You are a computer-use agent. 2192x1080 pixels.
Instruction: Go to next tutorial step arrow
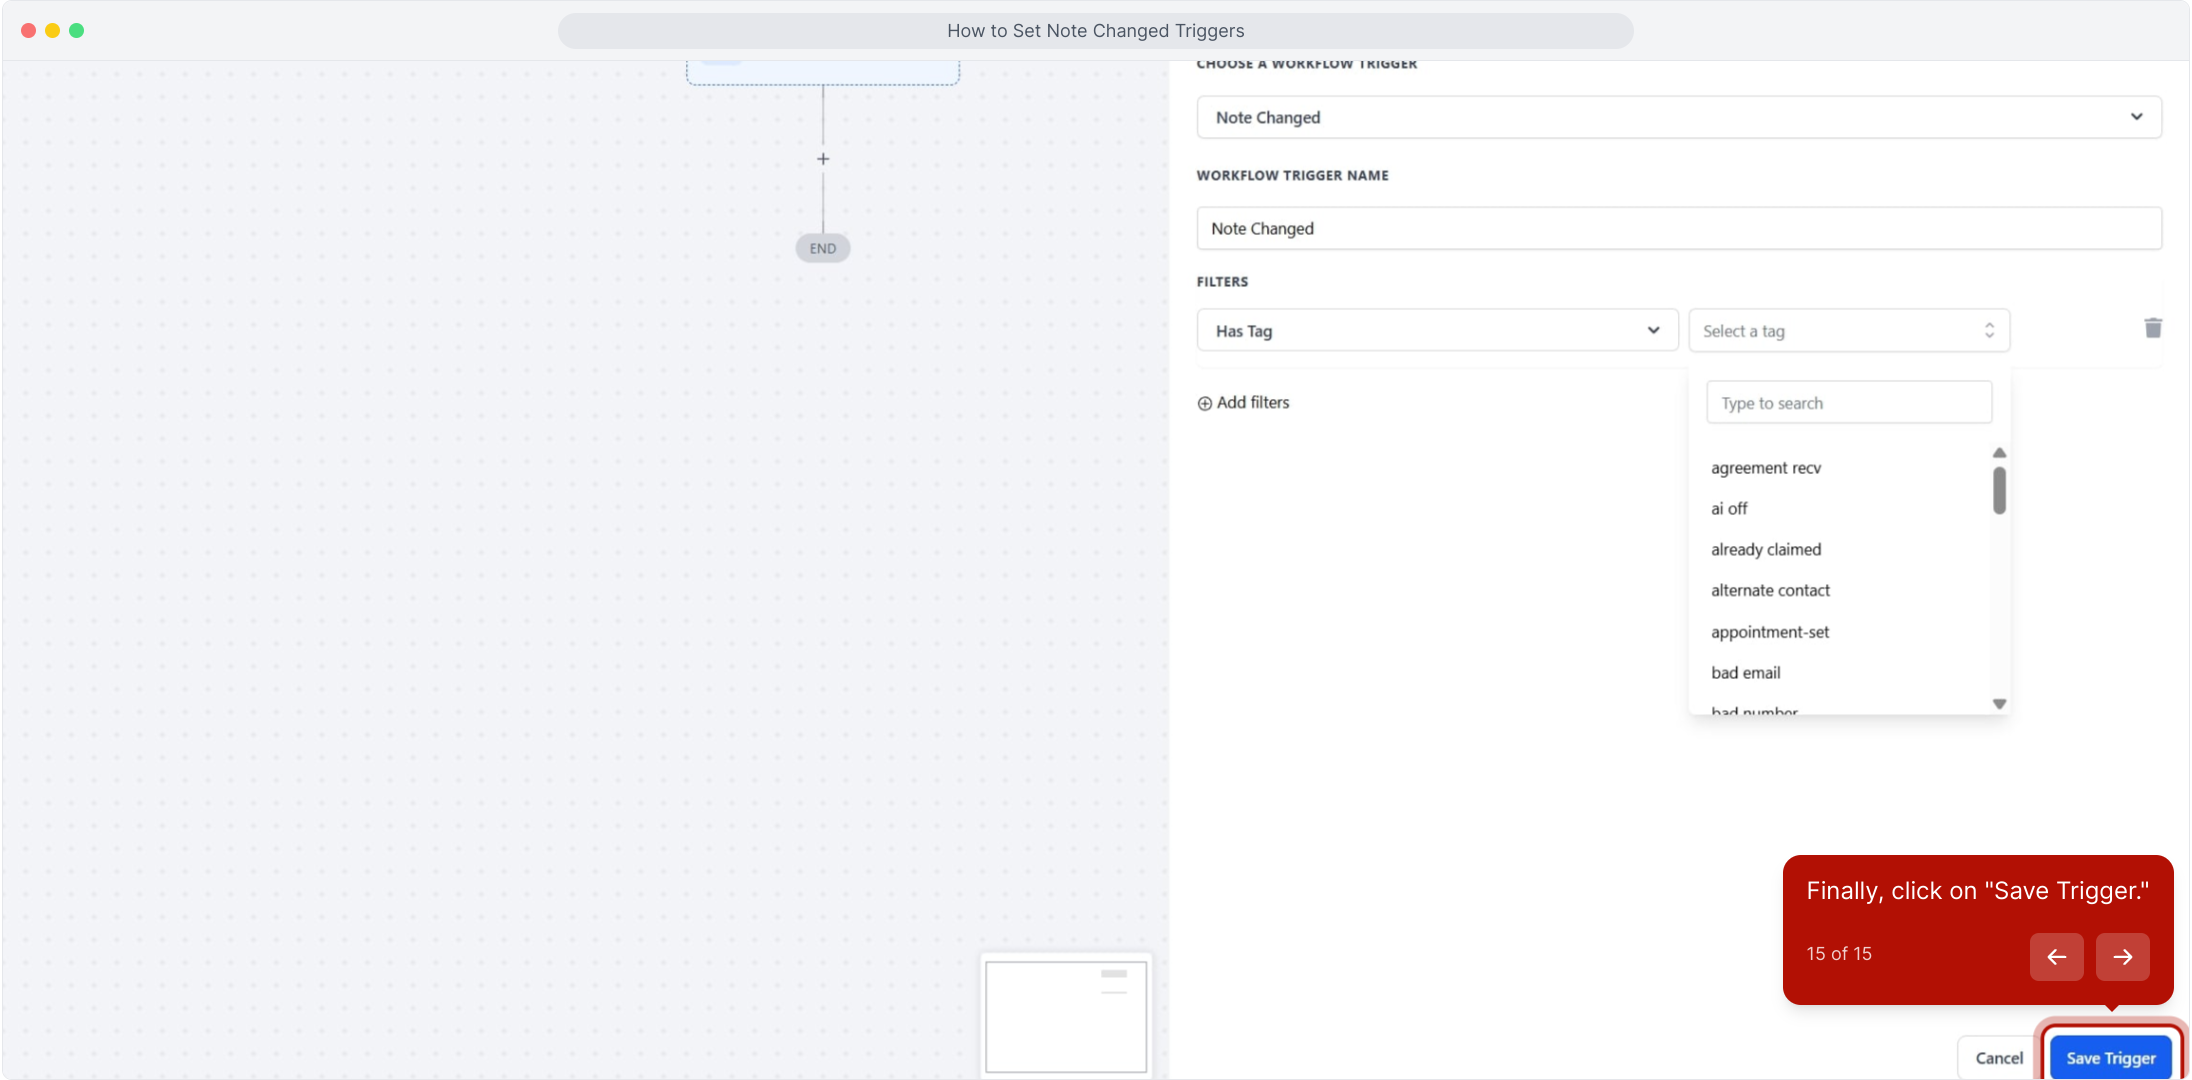2122,957
